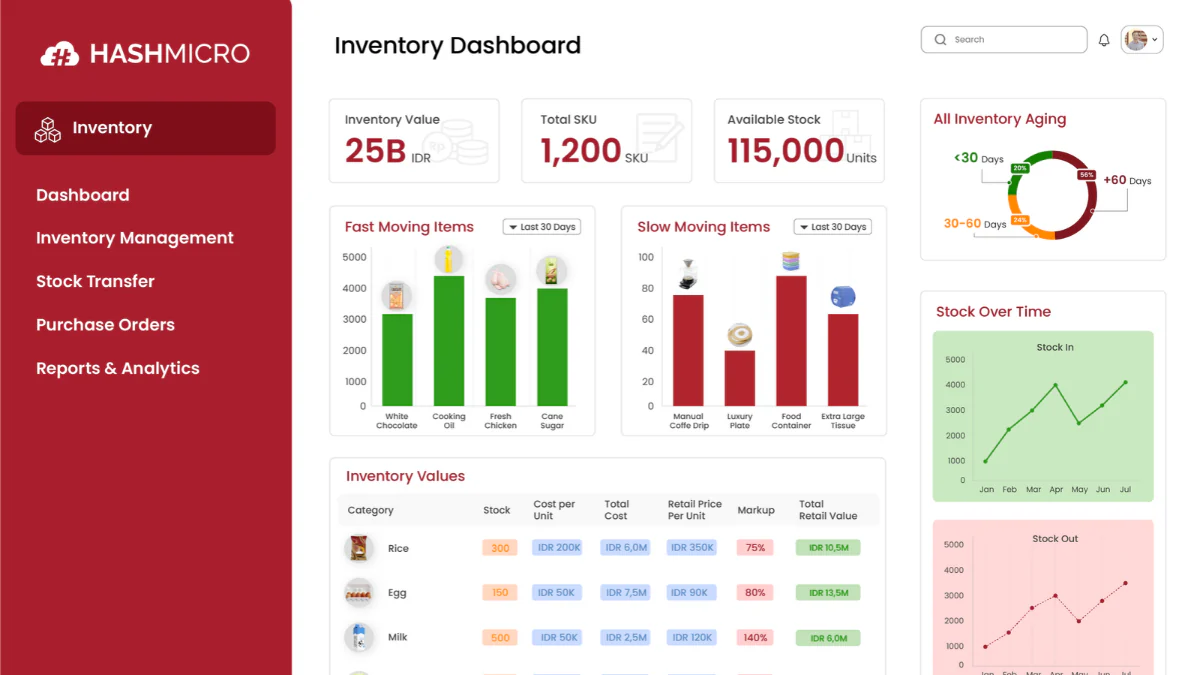Expand the profile menu chevron
Screen dimensions: 1200x675
point(1155,40)
